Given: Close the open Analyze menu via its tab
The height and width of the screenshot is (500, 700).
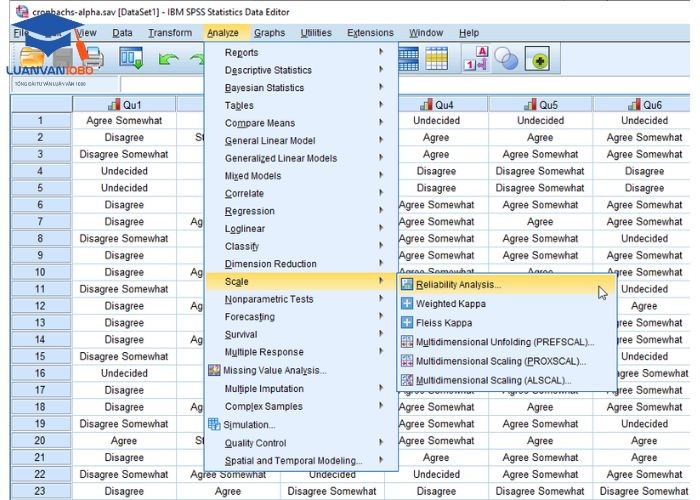Looking at the screenshot, I should 223,33.
